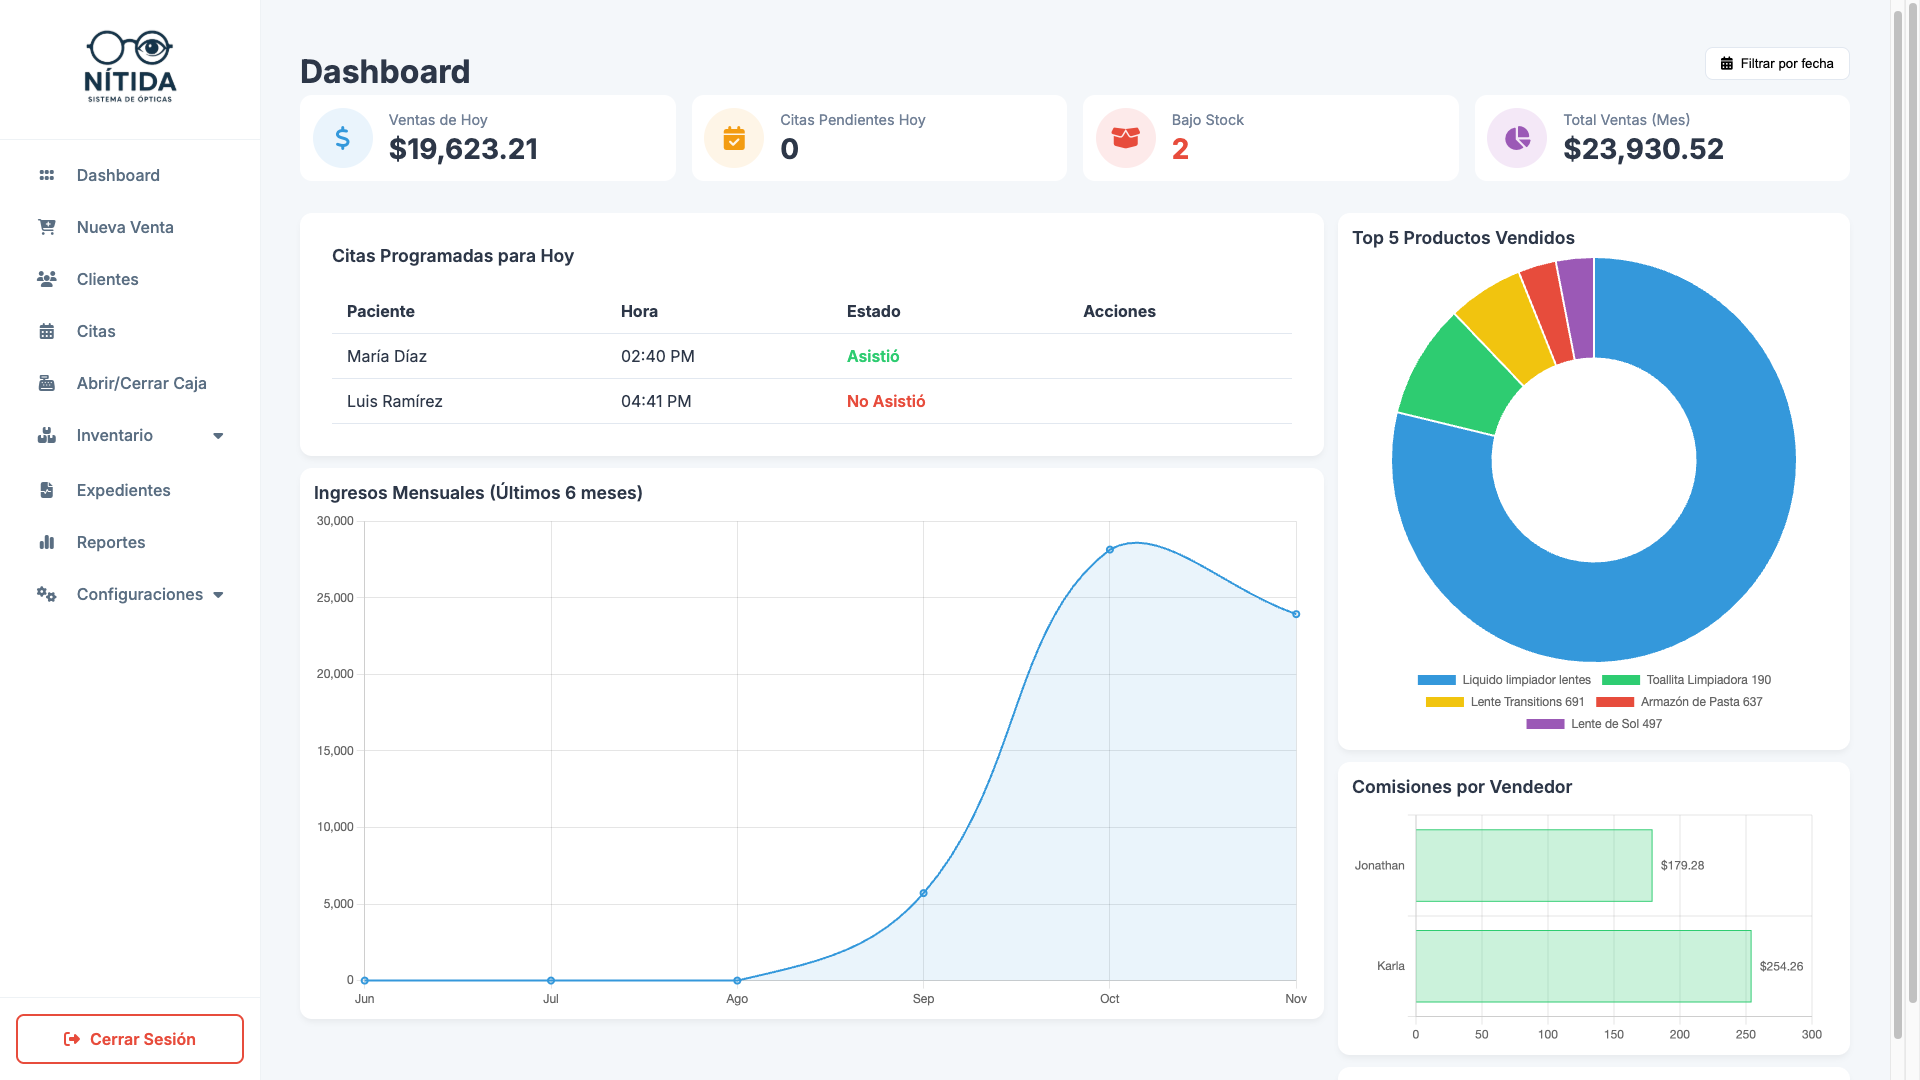This screenshot has width=1920, height=1080.
Task: Open Expedientes via its document icon
Action: coord(46,490)
